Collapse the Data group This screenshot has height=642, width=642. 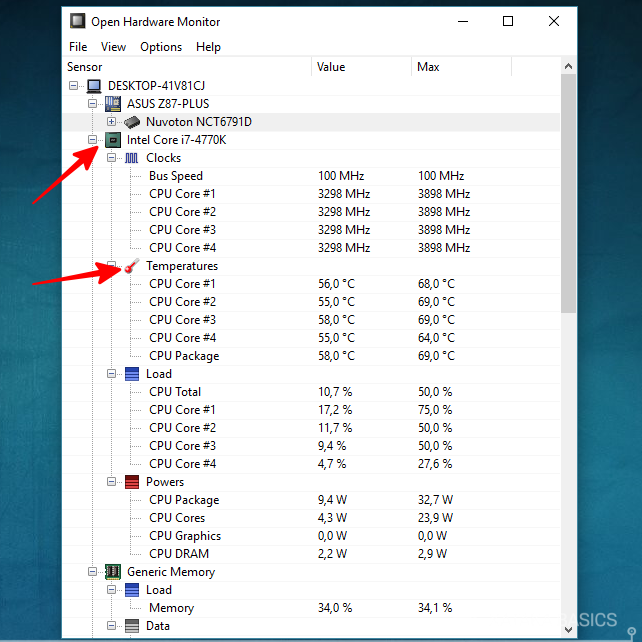111,626
